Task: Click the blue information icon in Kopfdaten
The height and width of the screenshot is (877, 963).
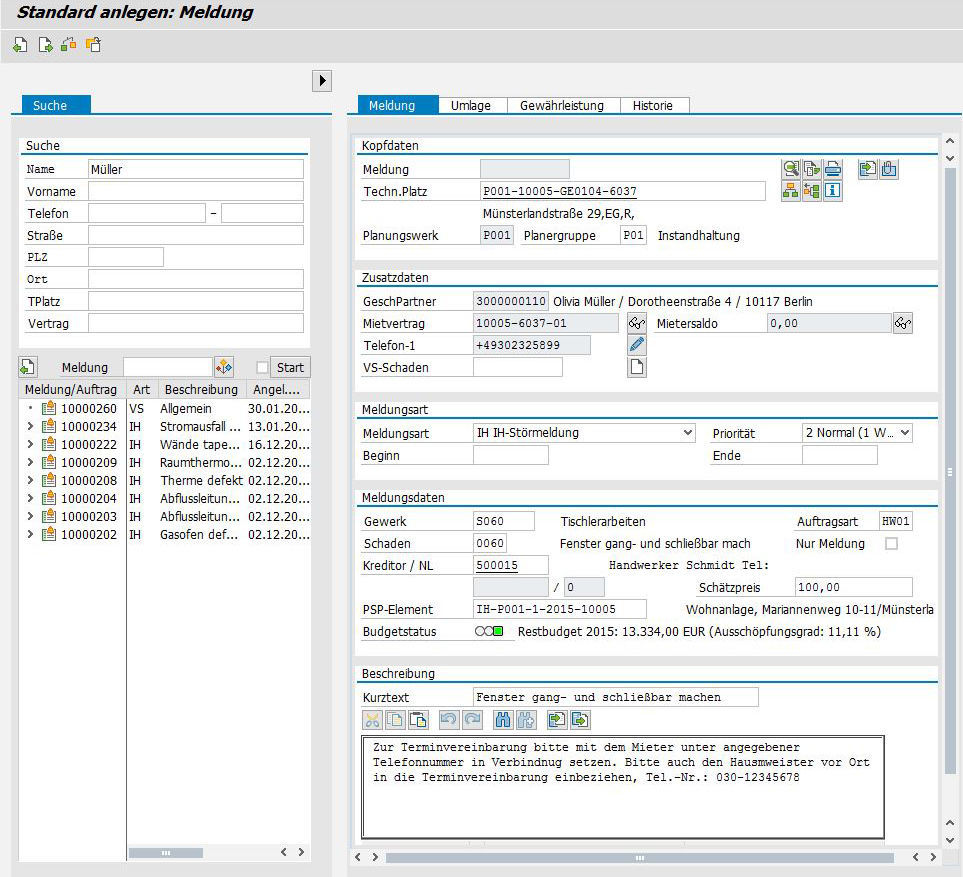Action: [833, 191]
